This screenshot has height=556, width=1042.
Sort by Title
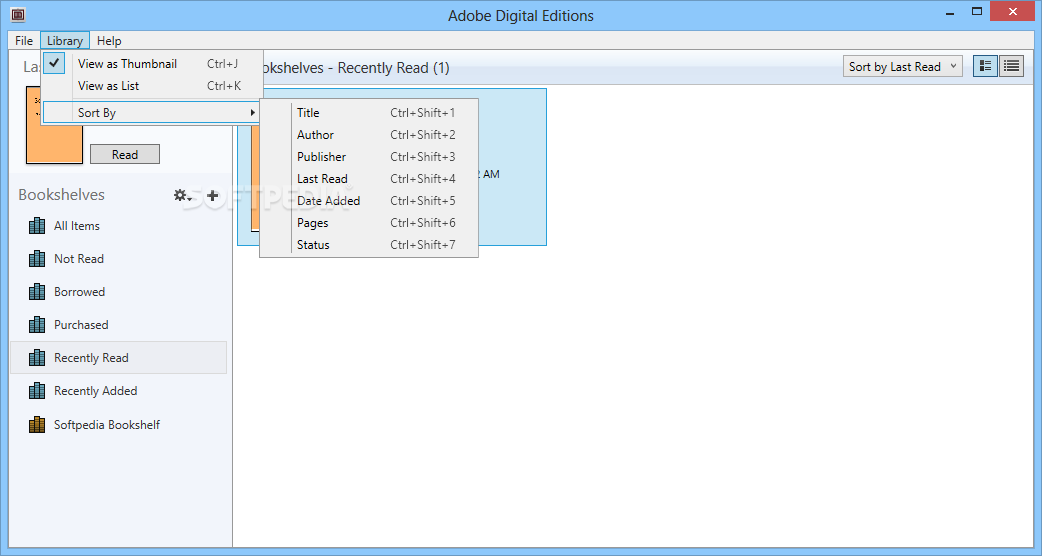[x=369, y=113]
